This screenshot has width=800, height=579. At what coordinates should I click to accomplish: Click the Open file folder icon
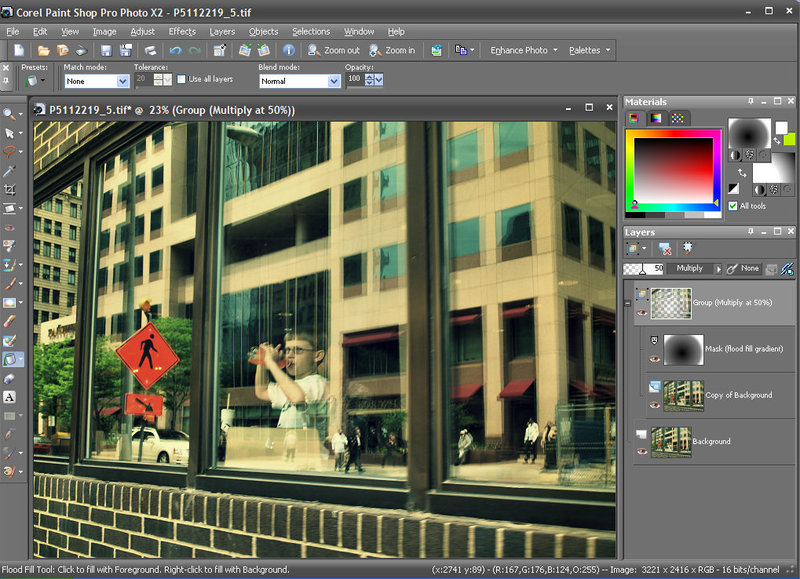coord(43,50)
